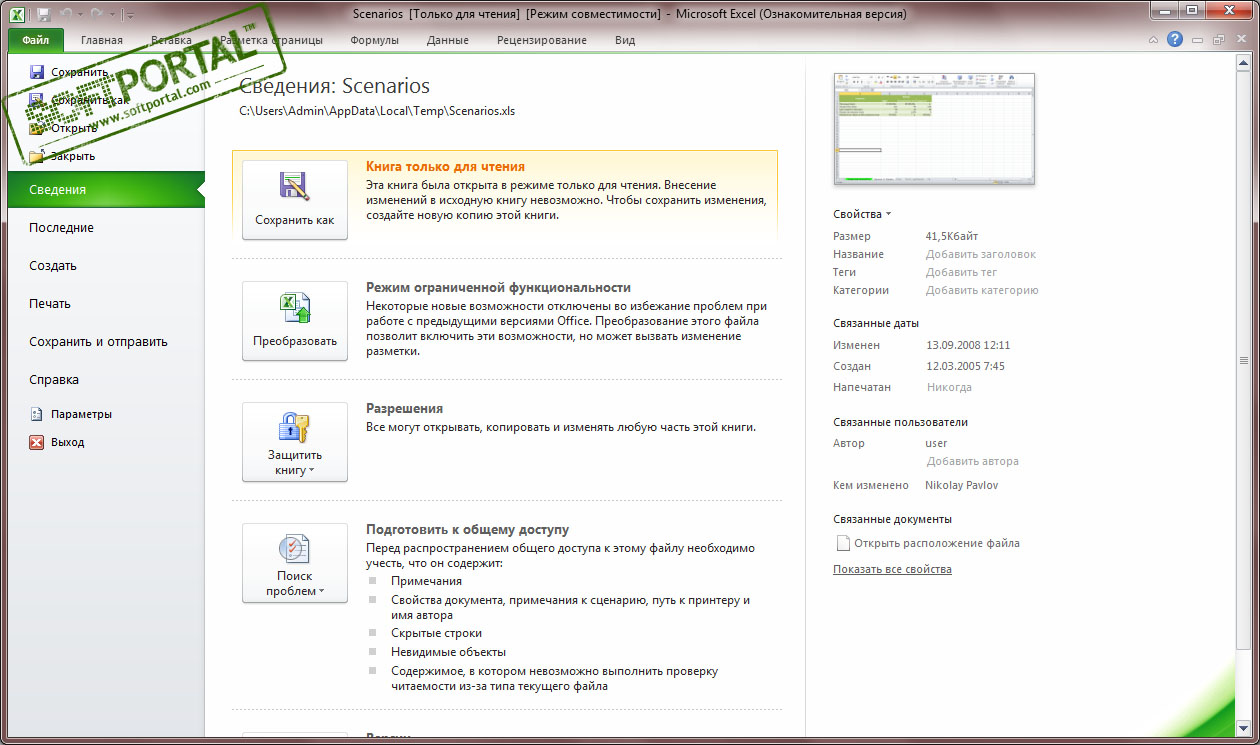
Task: Switch to the Рецензирование ribbon tab
Action: pos(541,40)
